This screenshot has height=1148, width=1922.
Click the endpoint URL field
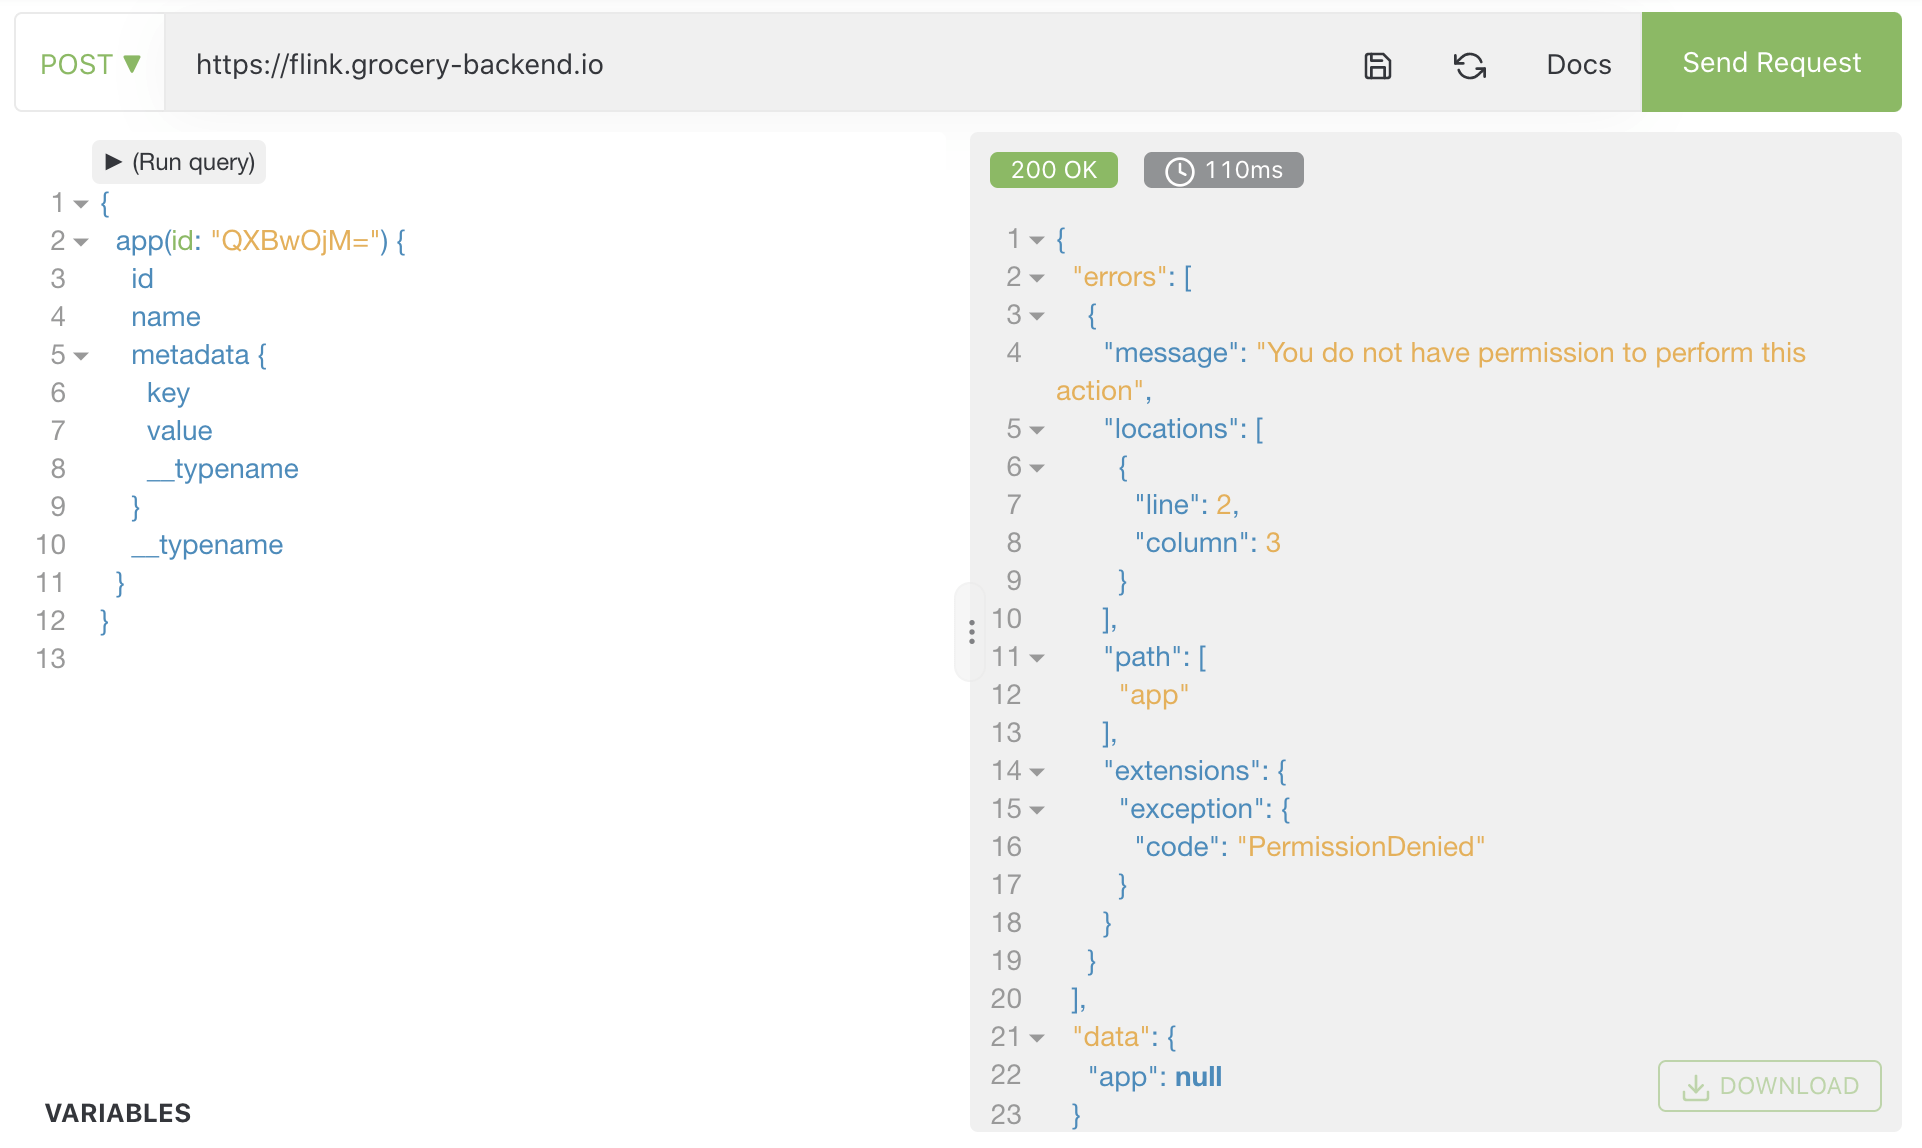pyautogui.click(x=750, y=64)
